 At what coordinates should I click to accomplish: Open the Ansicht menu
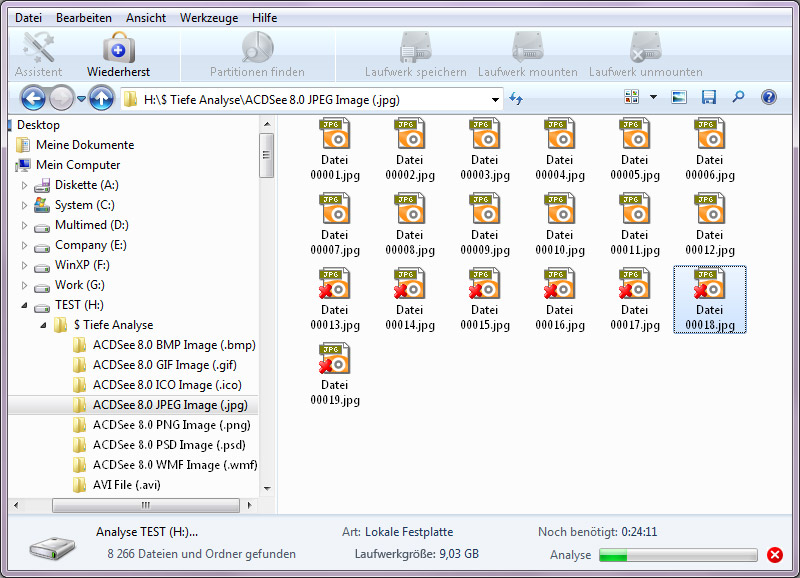point(146,18)
